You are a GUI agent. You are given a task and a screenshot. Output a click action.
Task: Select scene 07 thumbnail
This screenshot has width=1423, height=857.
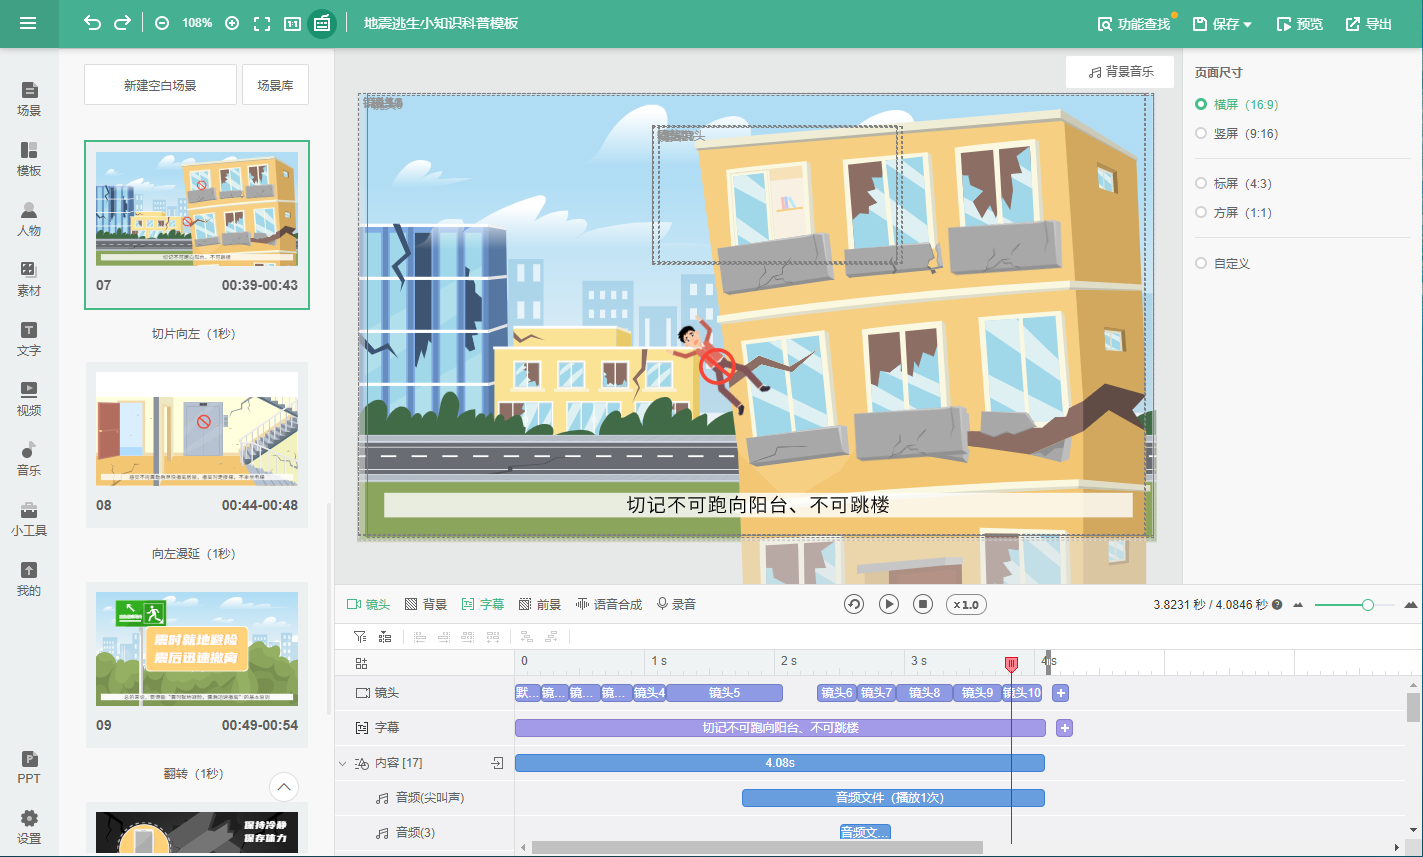tap(197, 224)
